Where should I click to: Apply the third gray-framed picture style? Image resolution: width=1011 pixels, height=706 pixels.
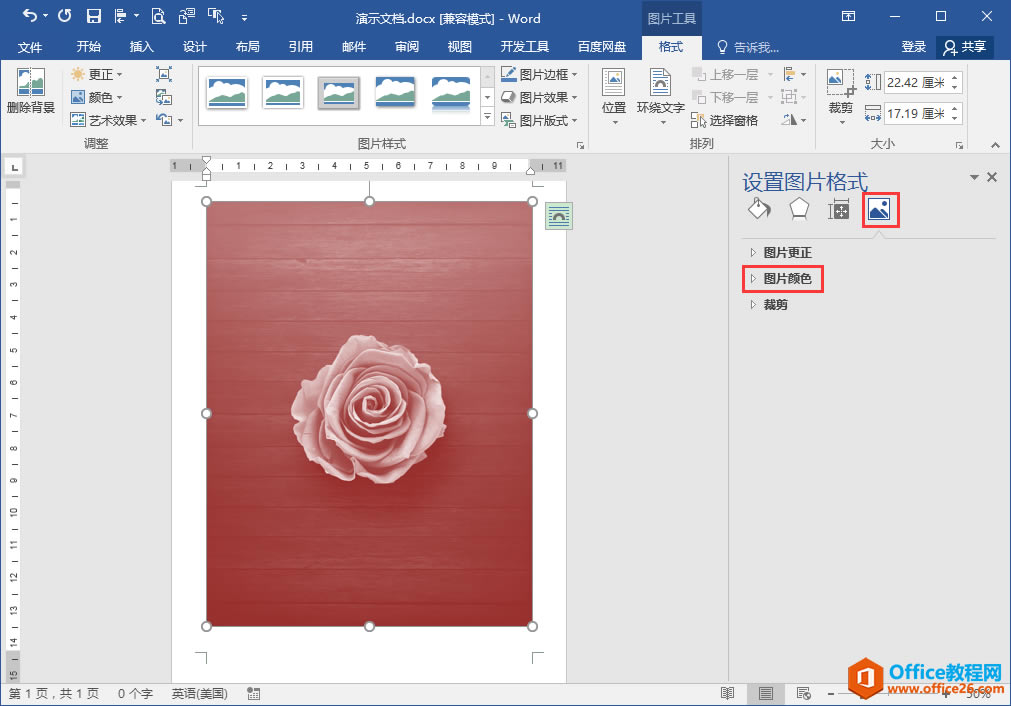(x=339, y=92)
